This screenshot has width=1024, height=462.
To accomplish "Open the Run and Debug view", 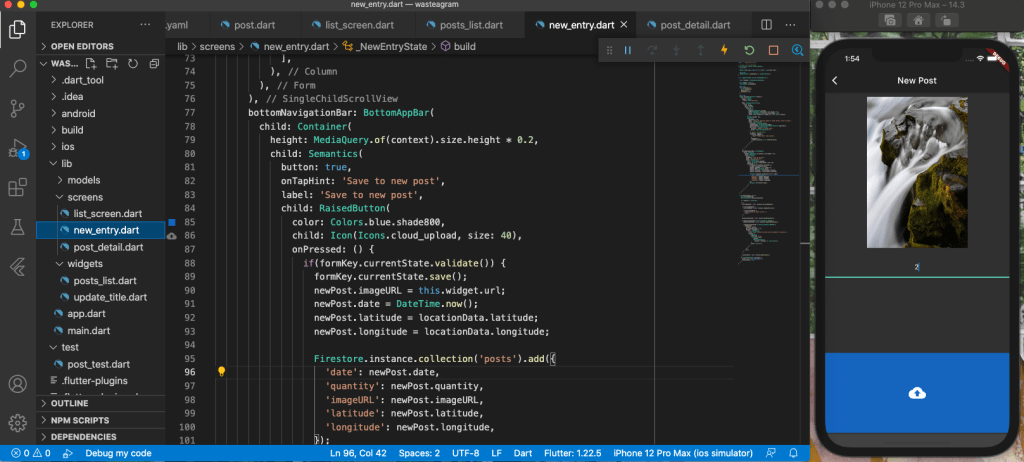I will pos(17,148).
